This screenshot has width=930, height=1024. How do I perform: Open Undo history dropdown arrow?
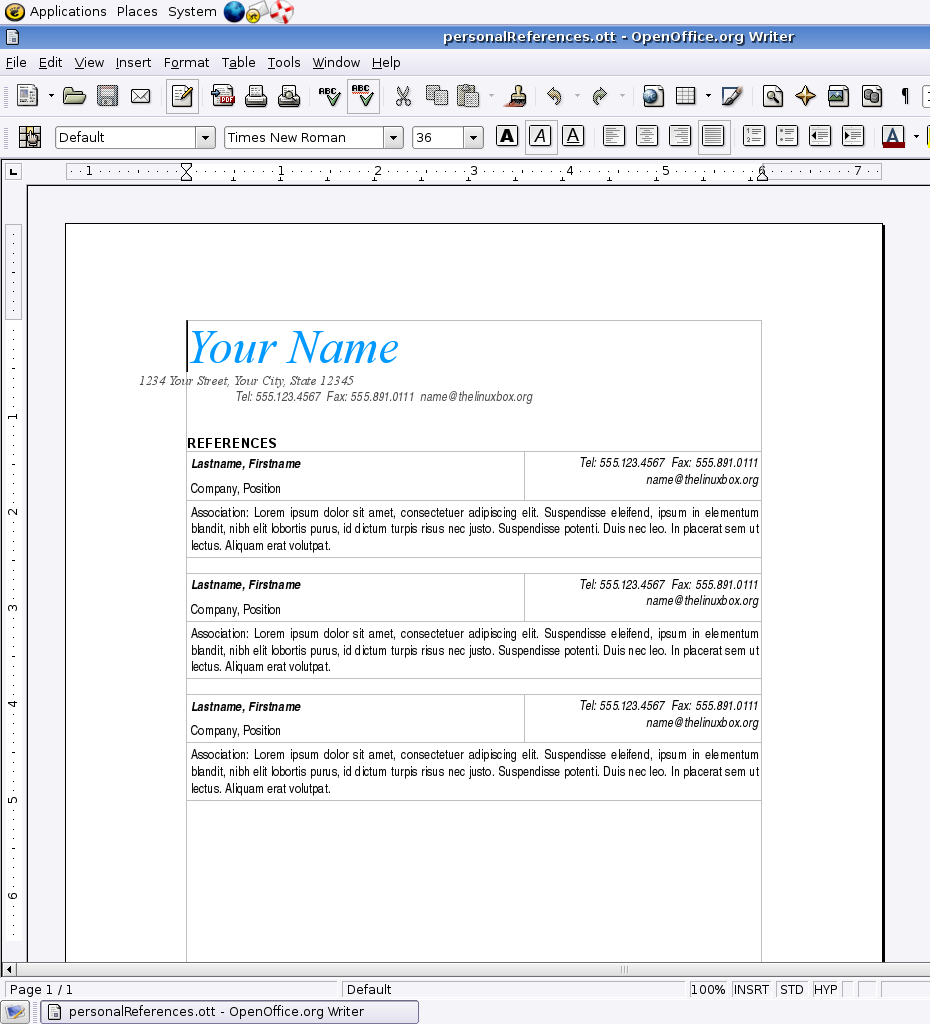point(577,96)
